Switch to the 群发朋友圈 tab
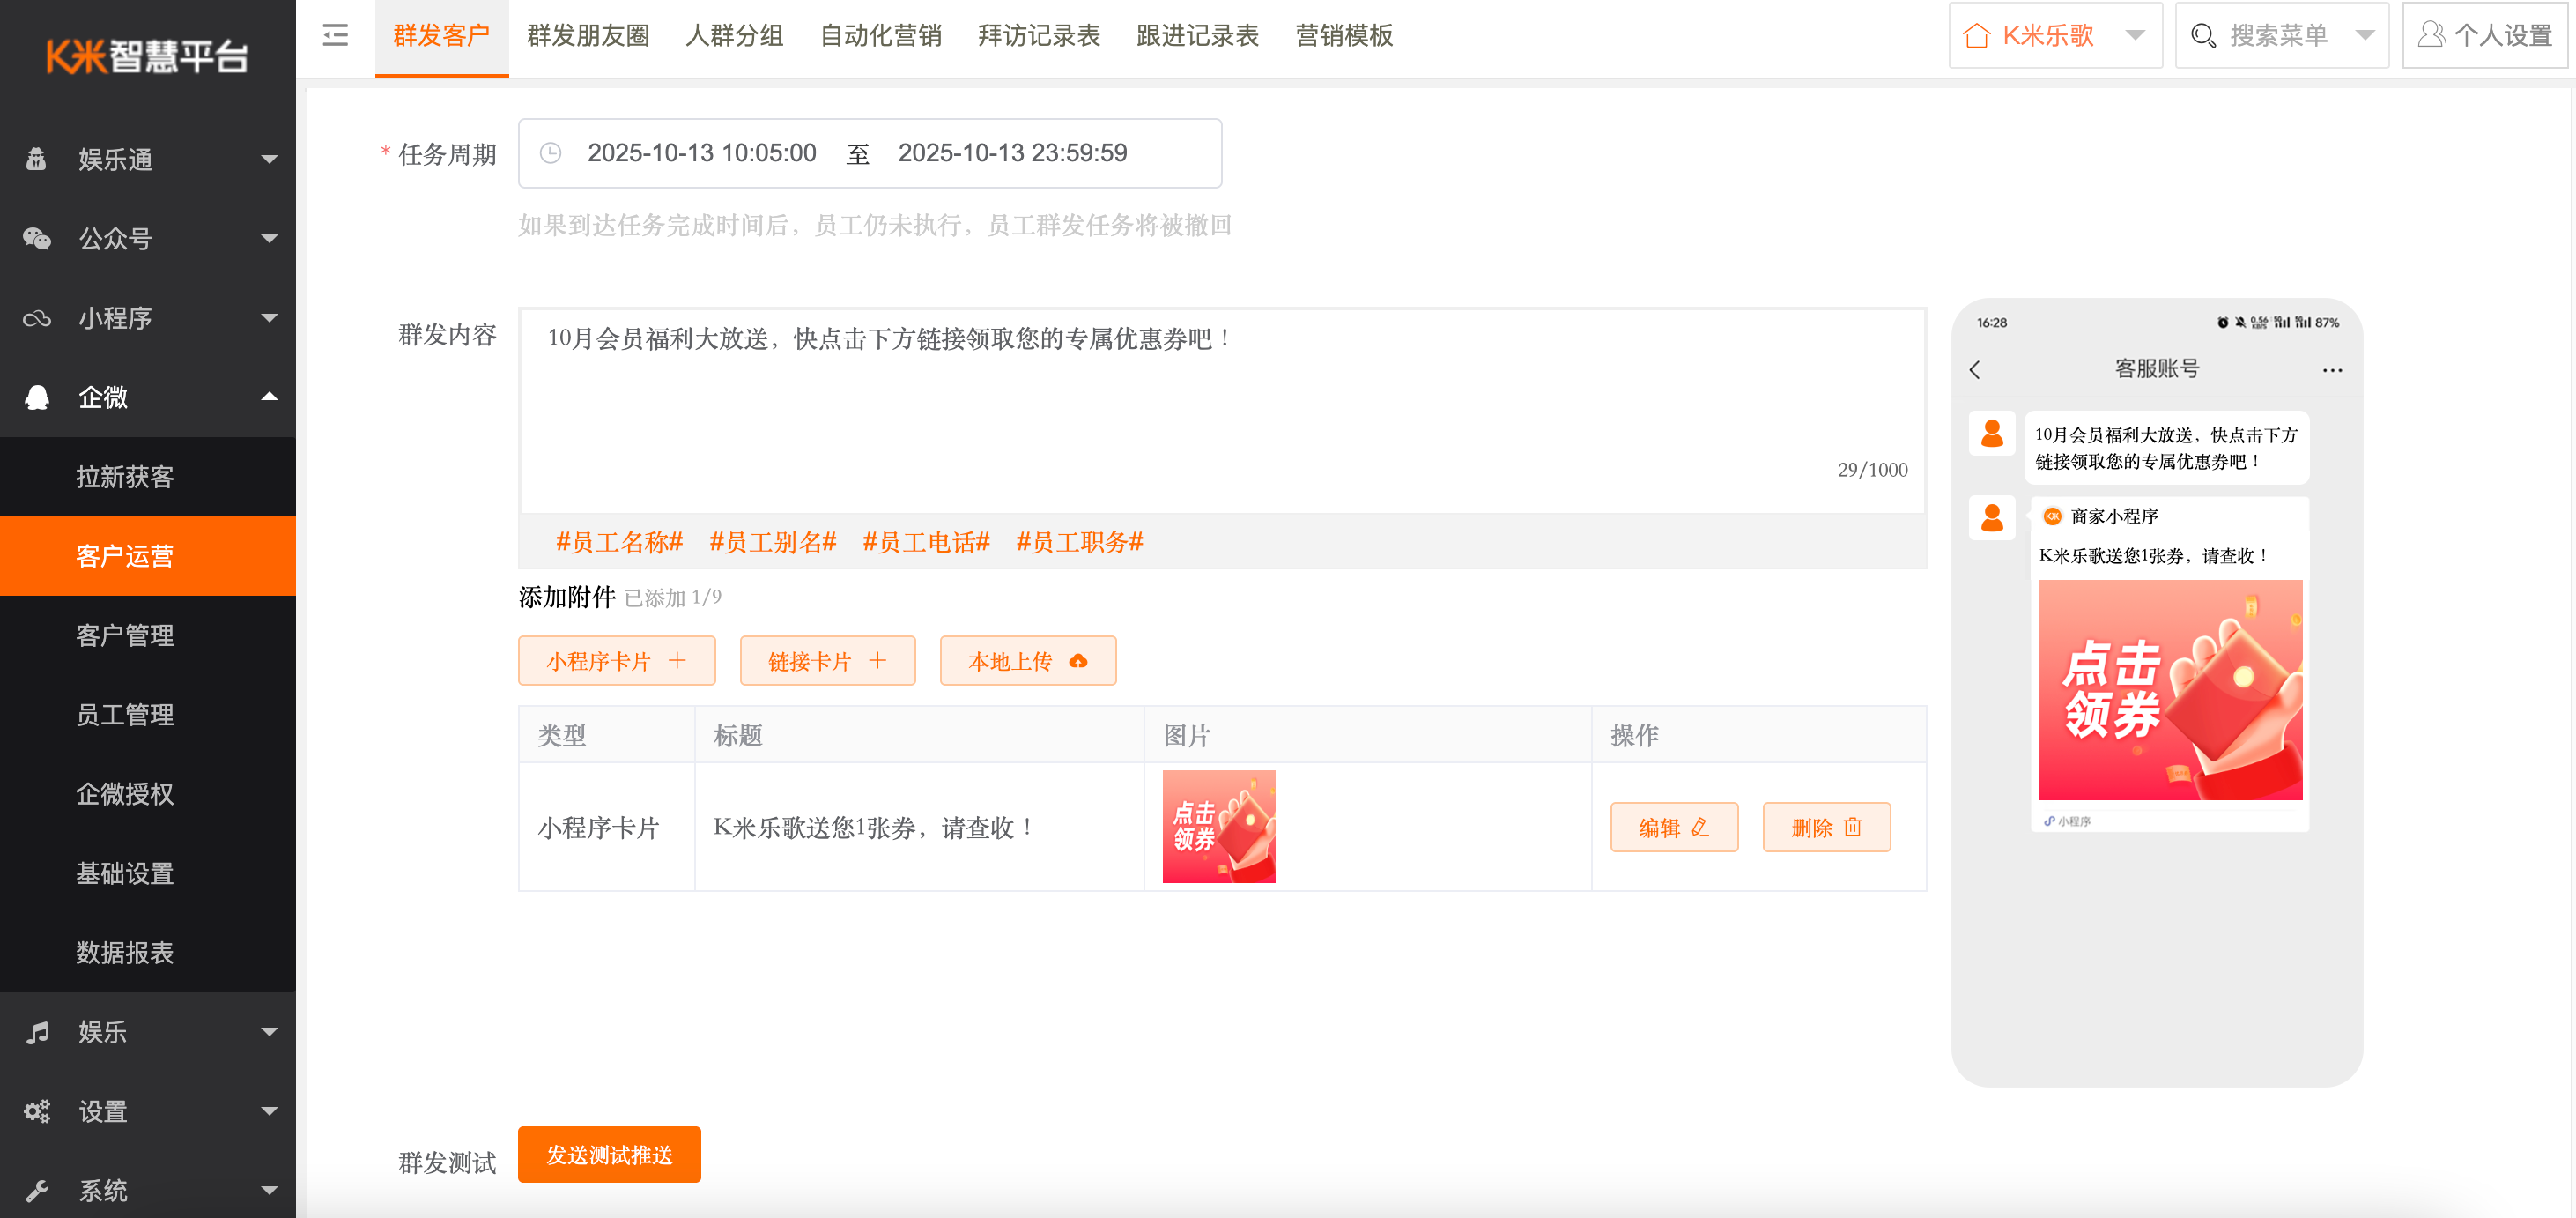 [588, 36]
